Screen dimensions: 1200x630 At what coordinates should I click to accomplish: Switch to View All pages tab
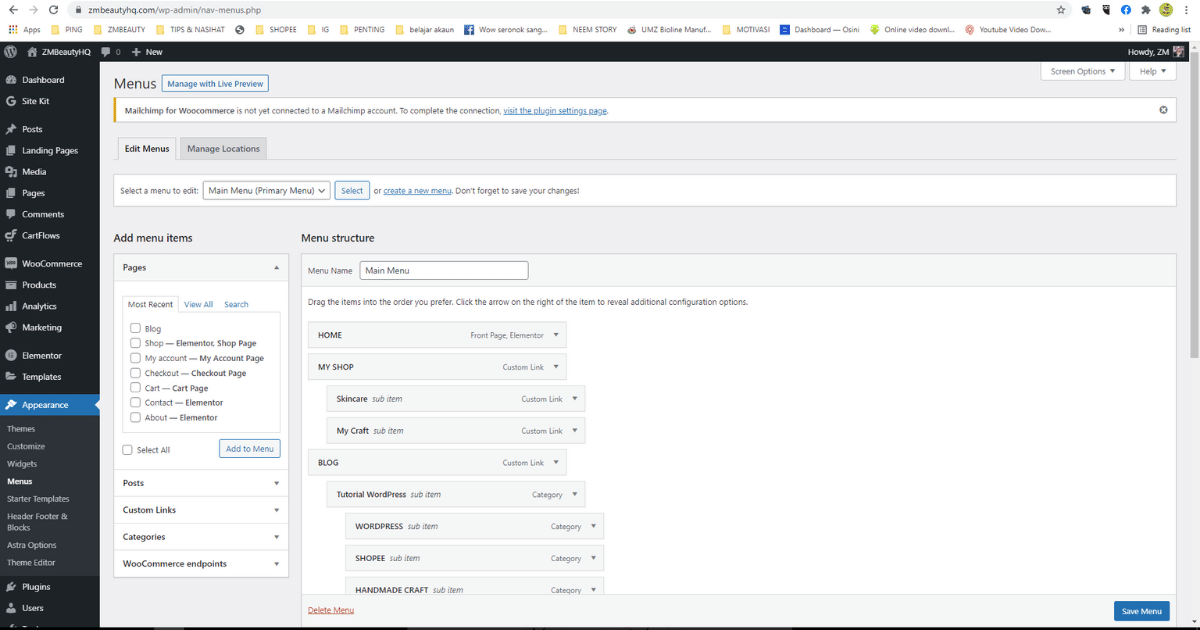(x=198, y=304)
